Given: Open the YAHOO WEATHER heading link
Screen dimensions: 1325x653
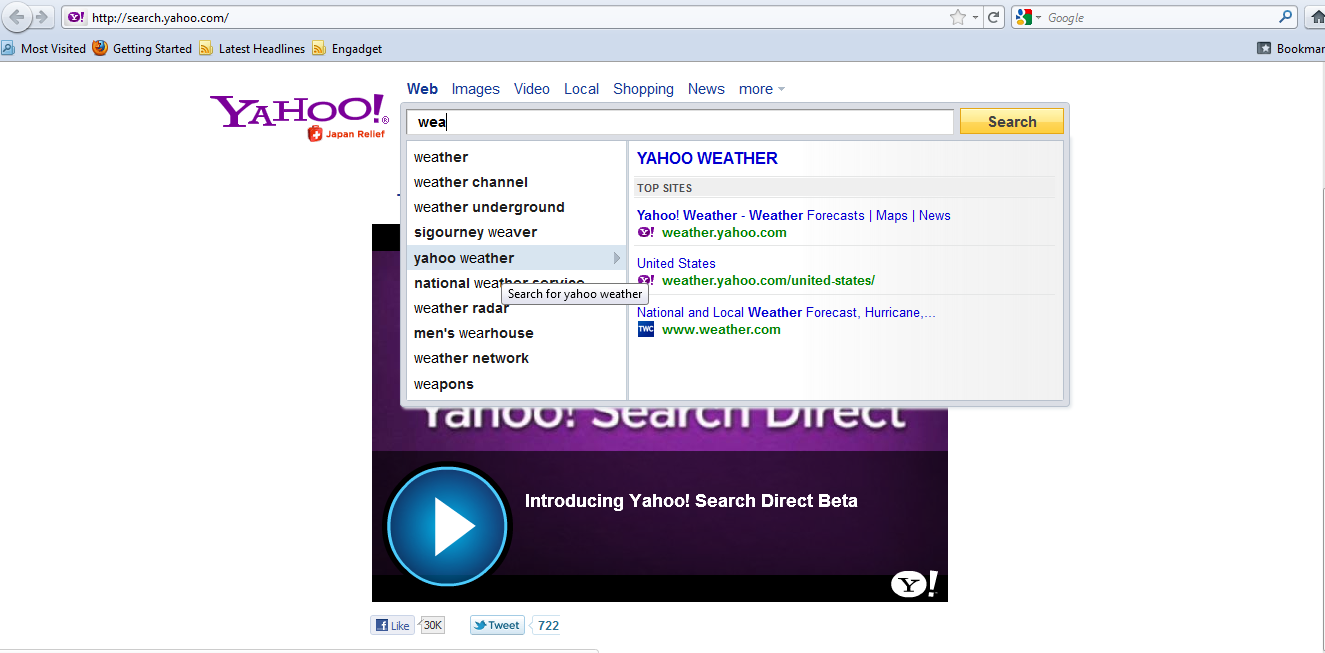Looking at the screenshot, I should pyautogui.click(x=707, y=158).
